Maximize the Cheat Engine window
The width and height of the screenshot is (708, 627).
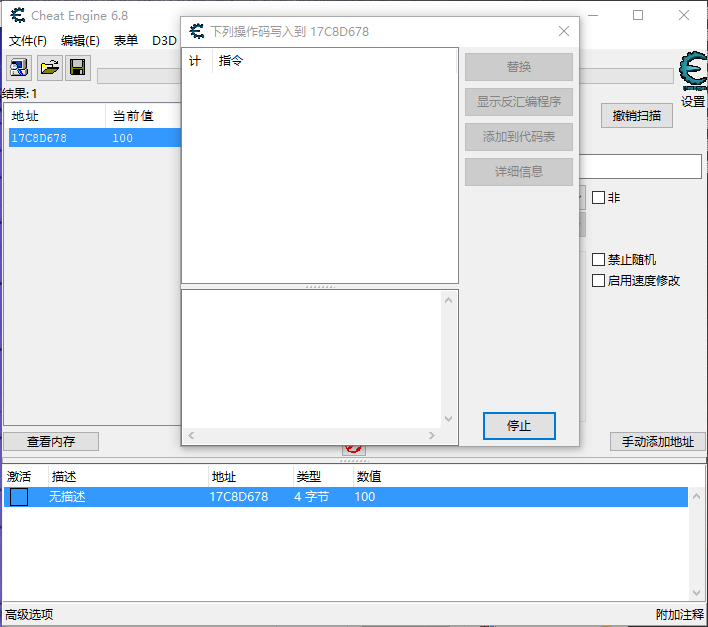(638, 15)
